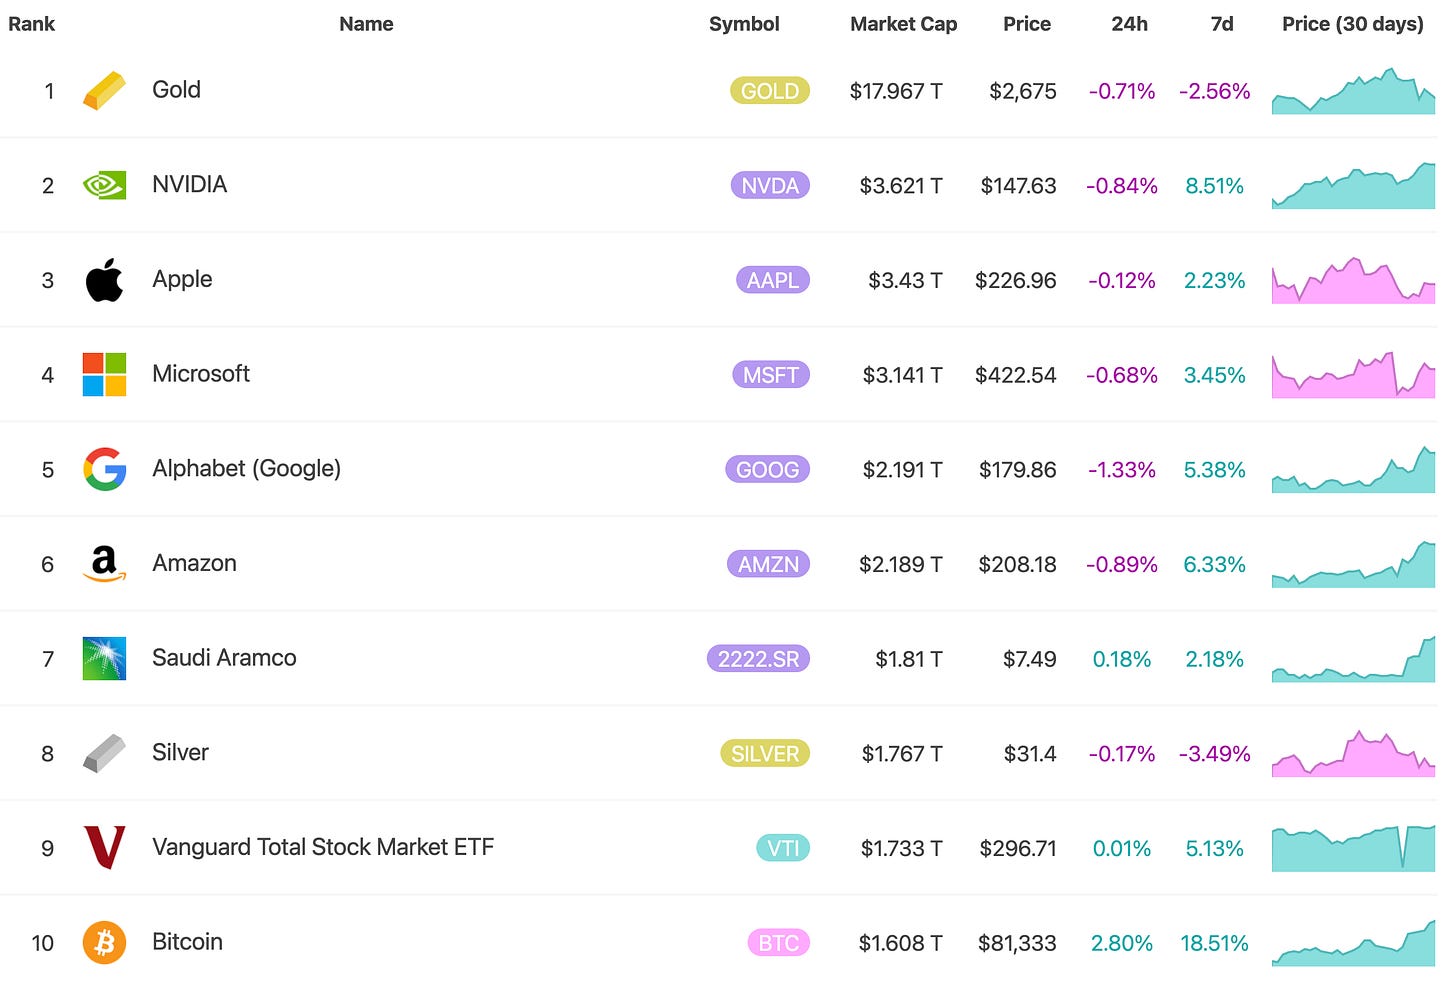Screen dimensions: 1456x982
Task: Click the AMZN symbol badge
Action: tap(768, 564)
